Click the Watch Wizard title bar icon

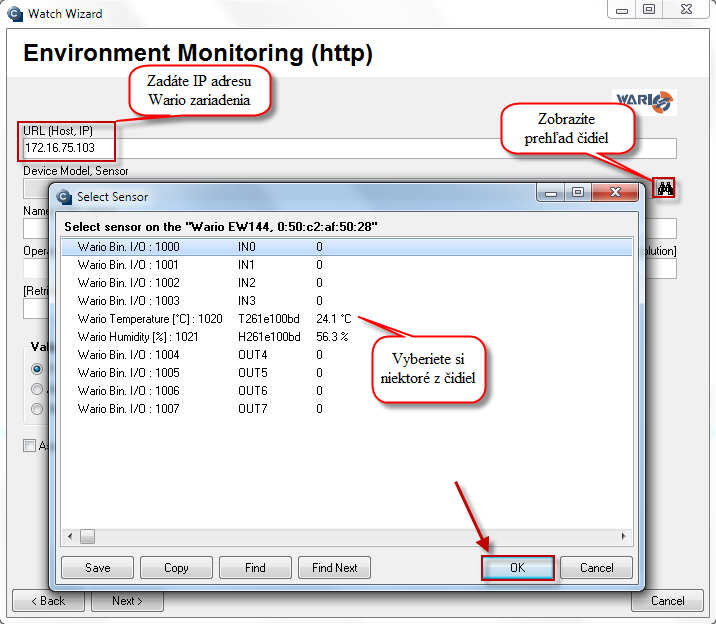point(15,14)
